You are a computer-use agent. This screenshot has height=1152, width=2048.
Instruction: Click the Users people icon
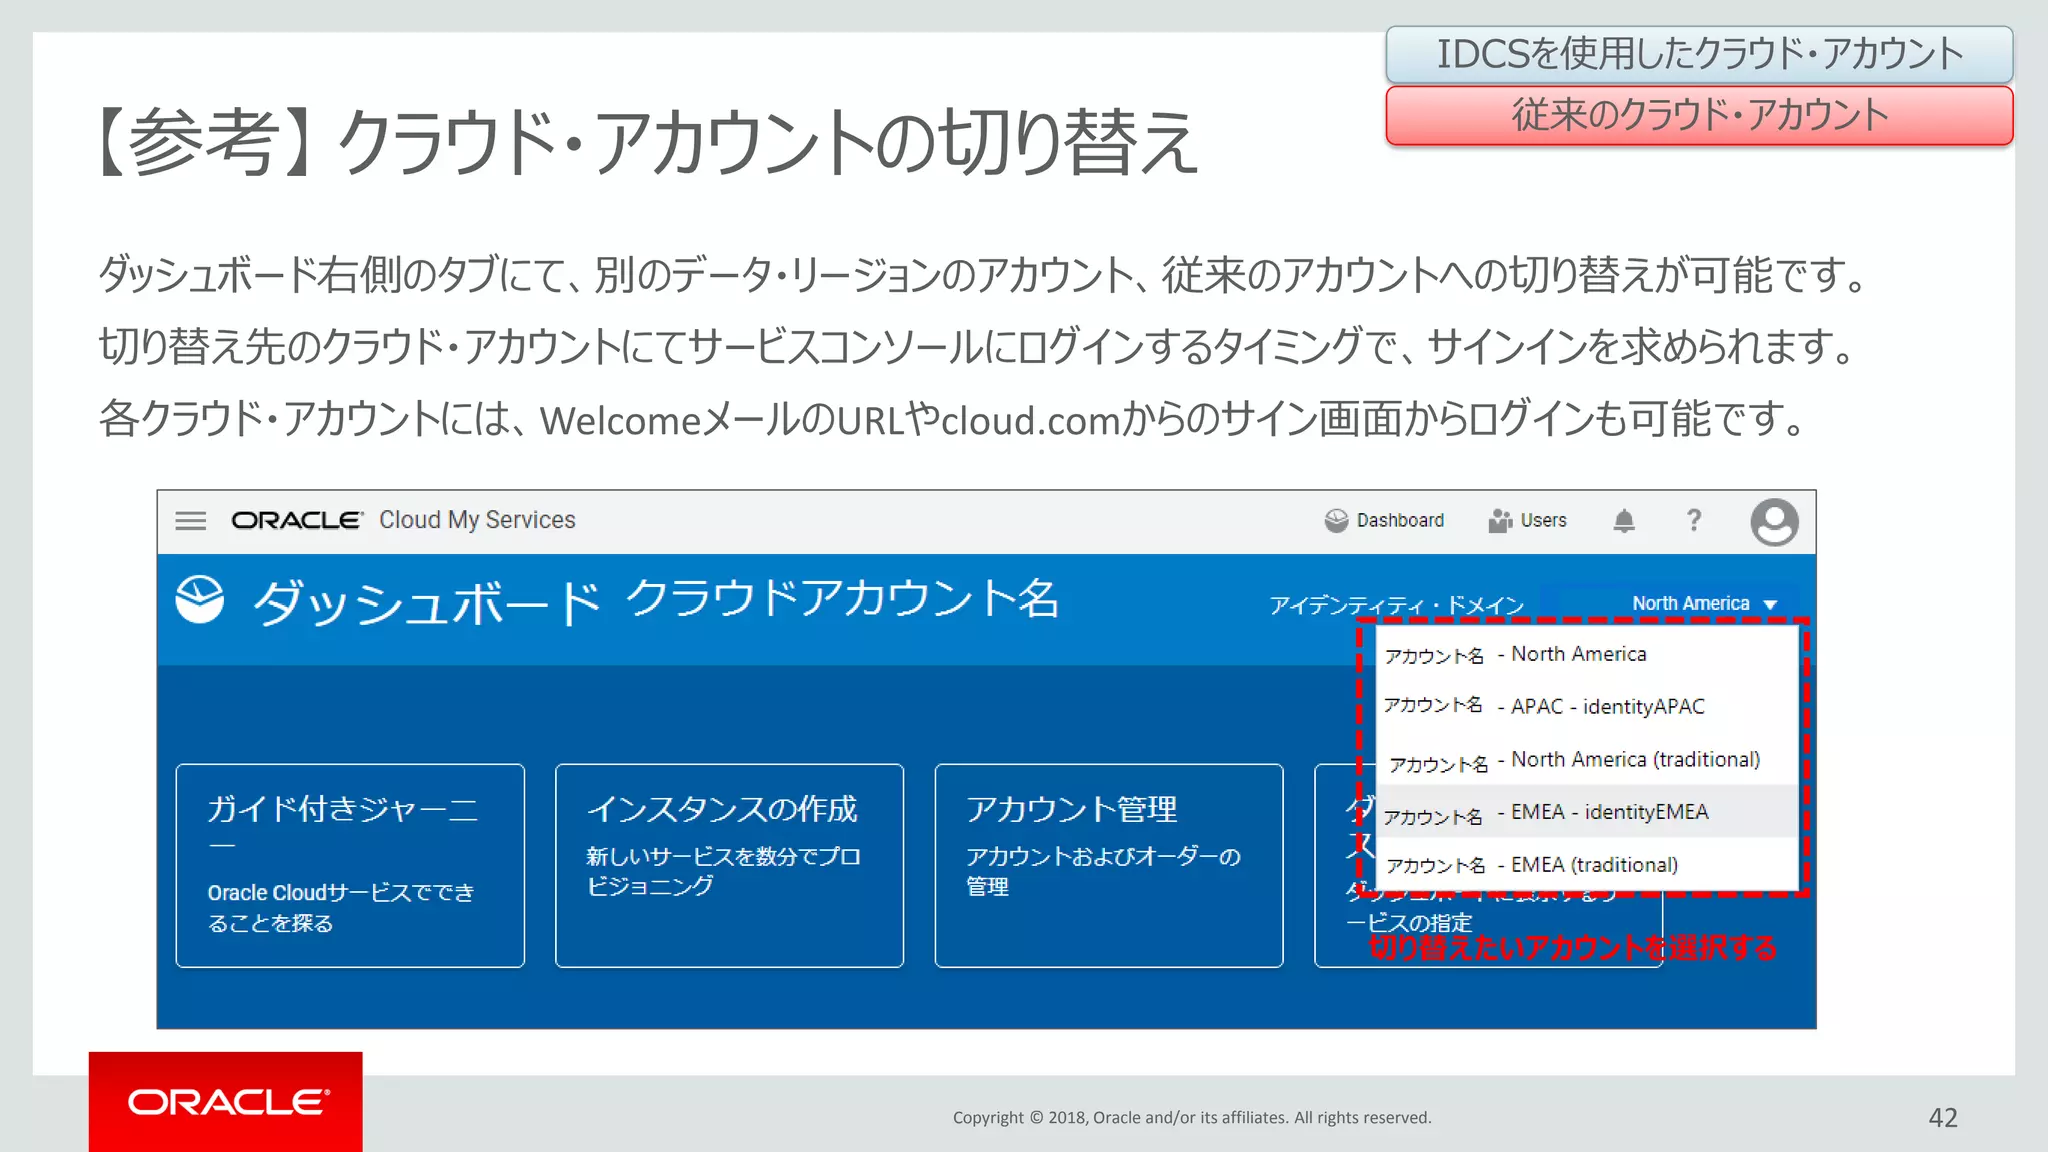pos(1499,520)
